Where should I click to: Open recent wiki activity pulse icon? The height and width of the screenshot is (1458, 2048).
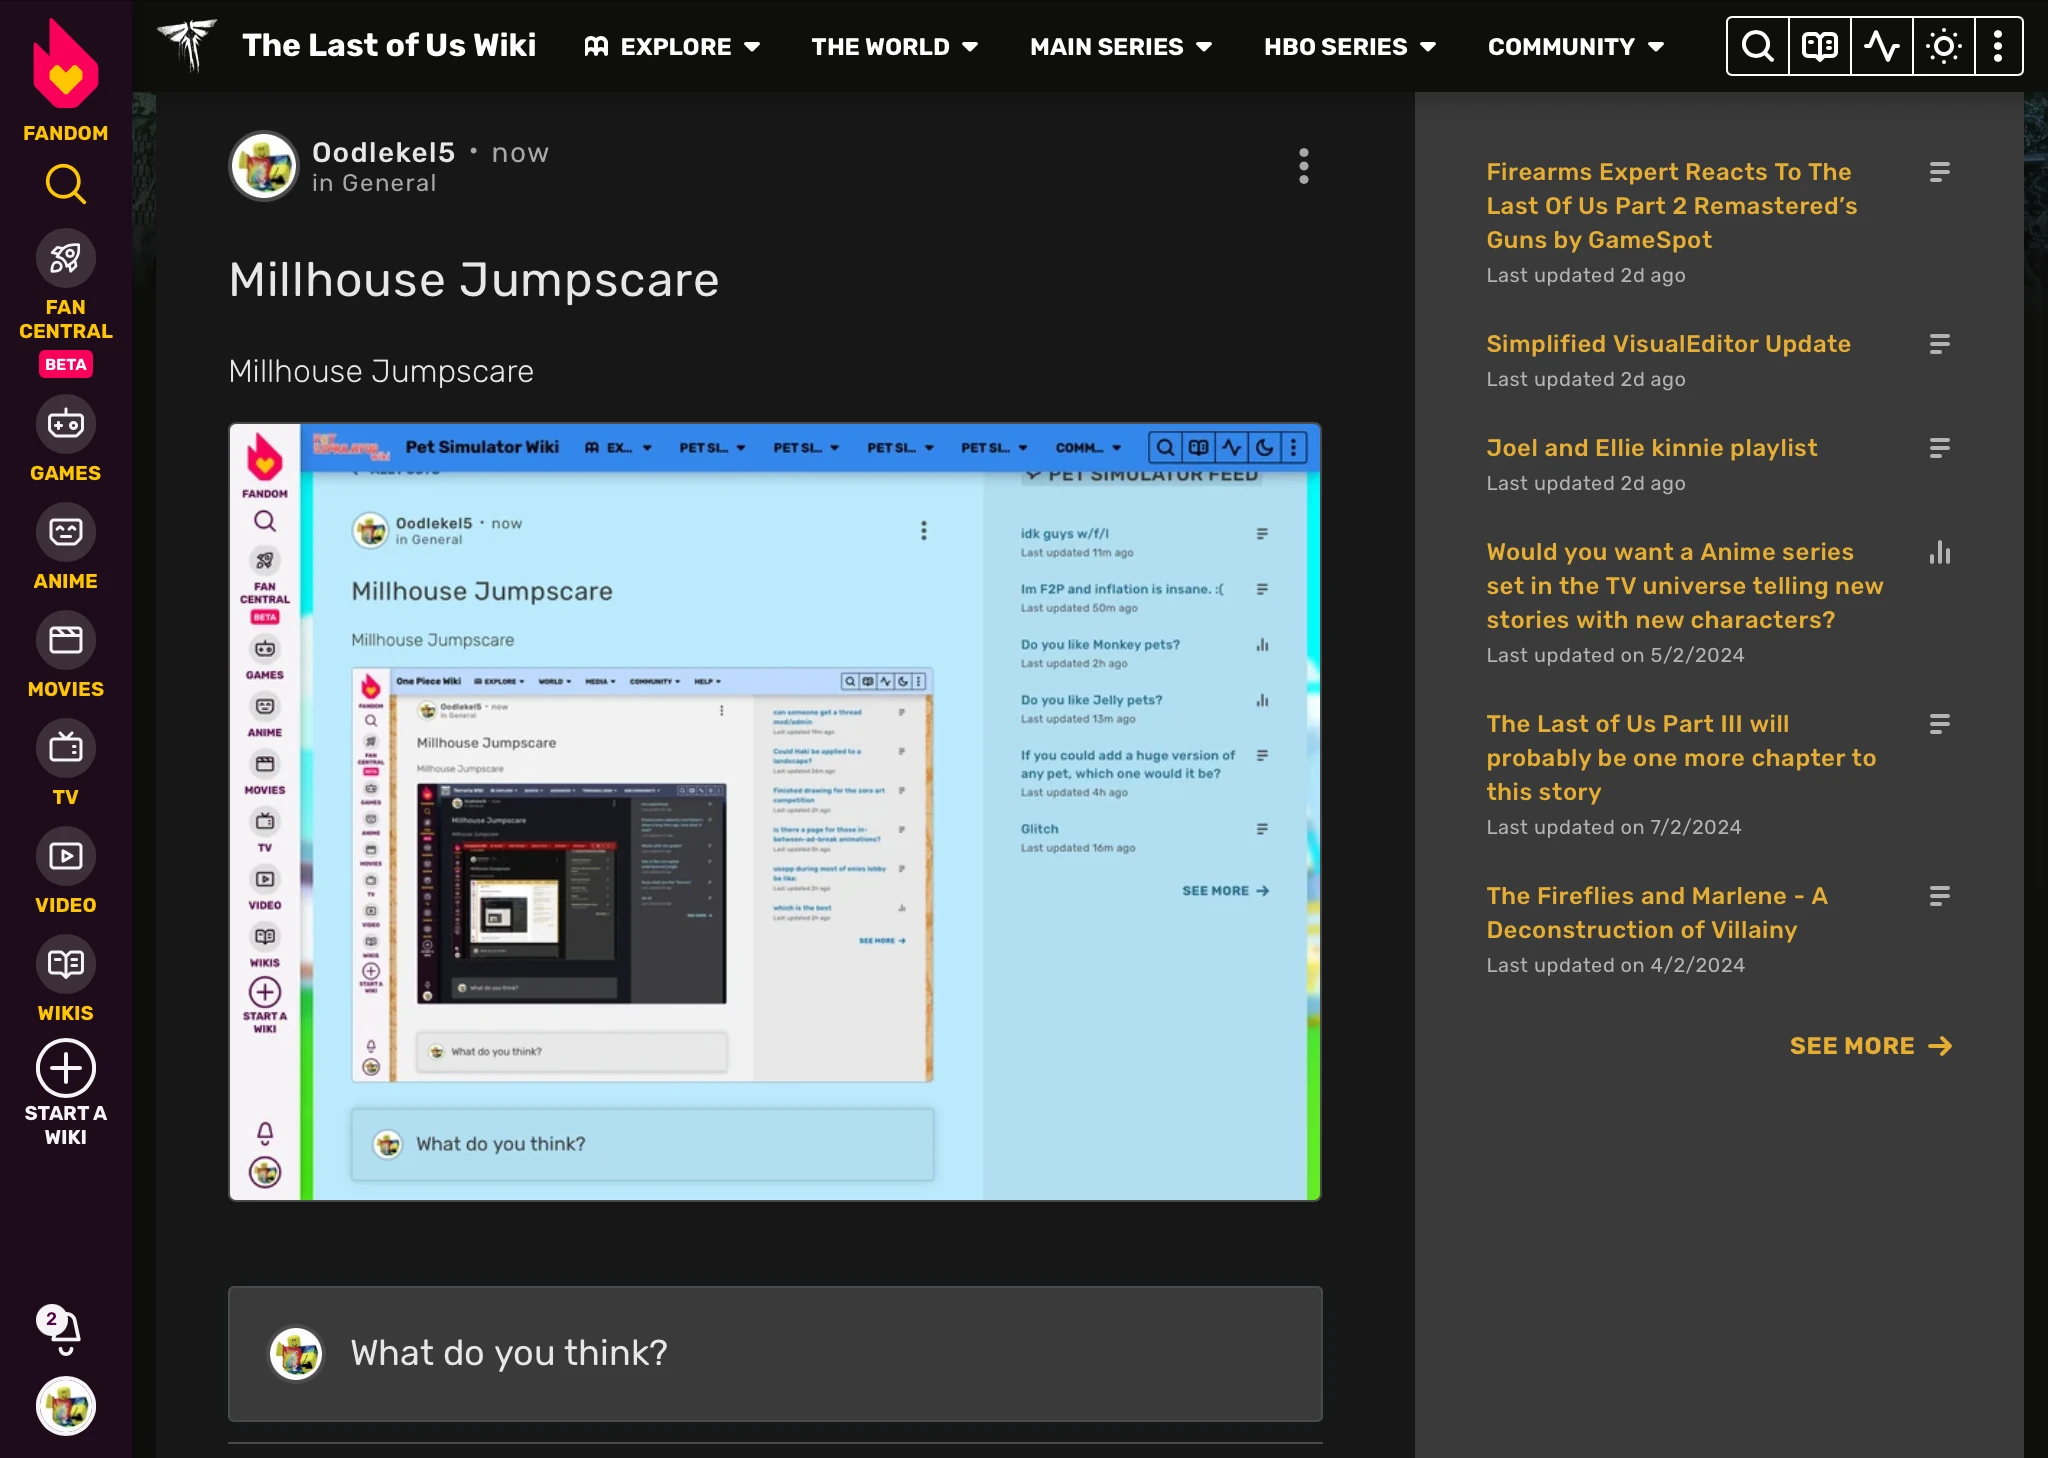coord(1881,46)
